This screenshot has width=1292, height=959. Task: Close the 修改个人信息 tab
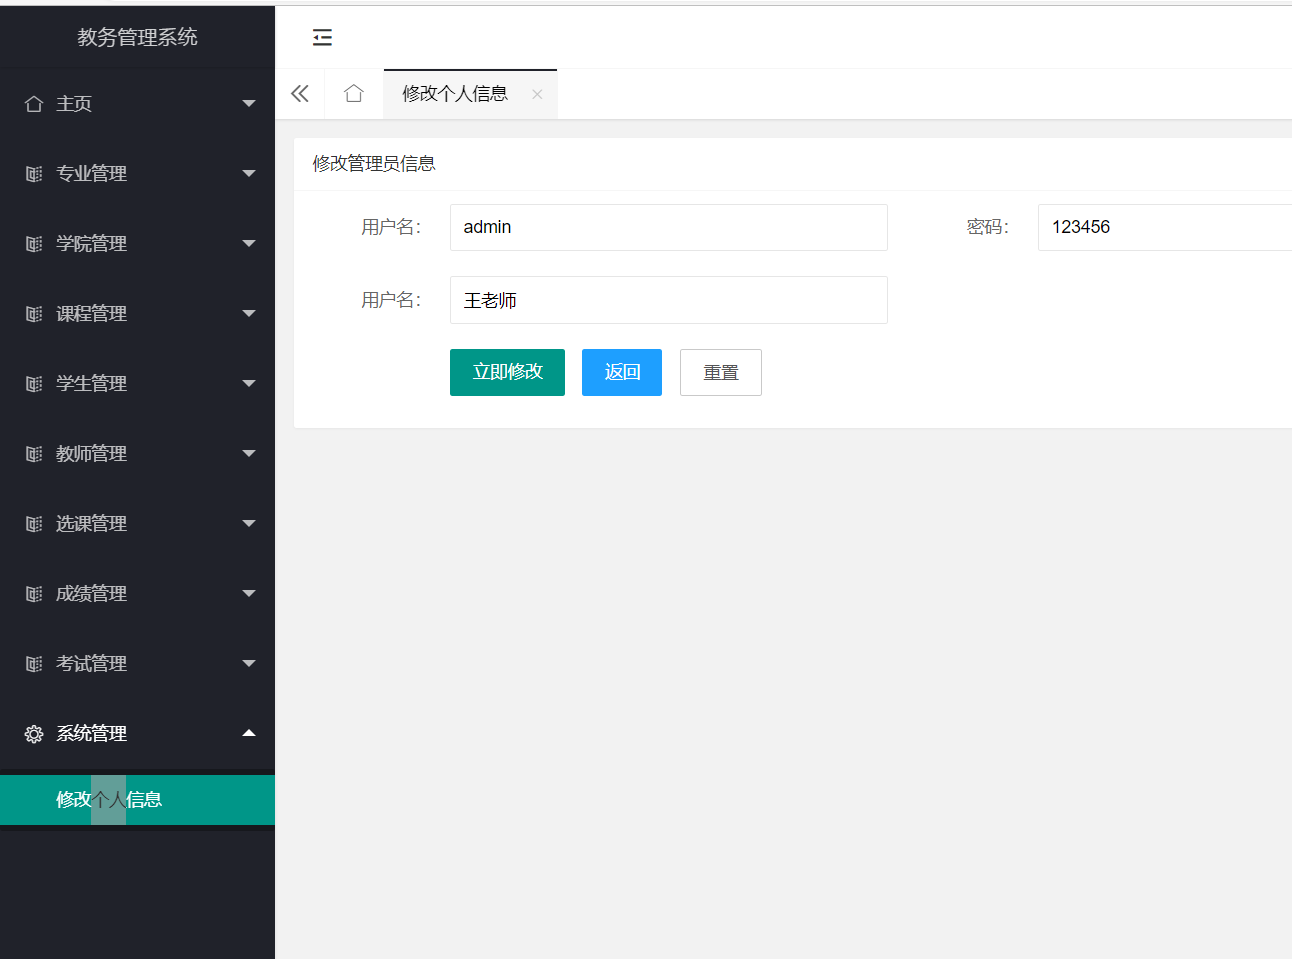tap(537, 94)
